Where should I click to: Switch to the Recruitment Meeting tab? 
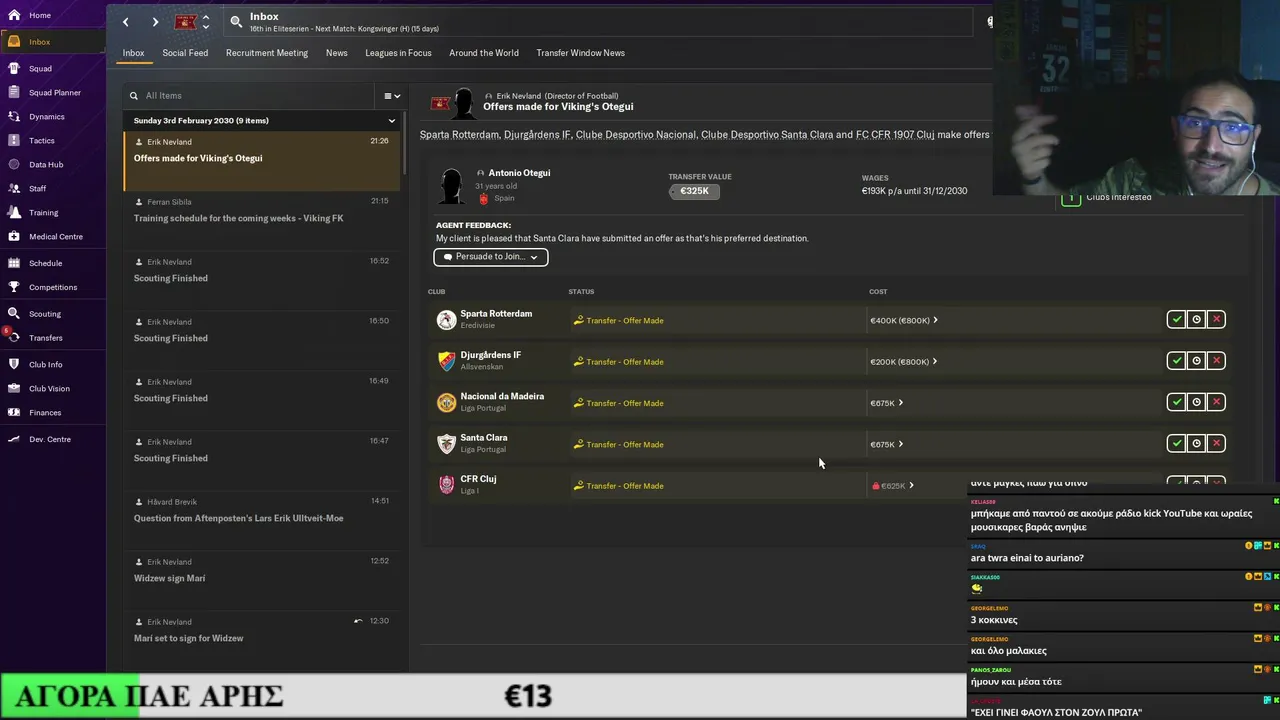(267, 53)
